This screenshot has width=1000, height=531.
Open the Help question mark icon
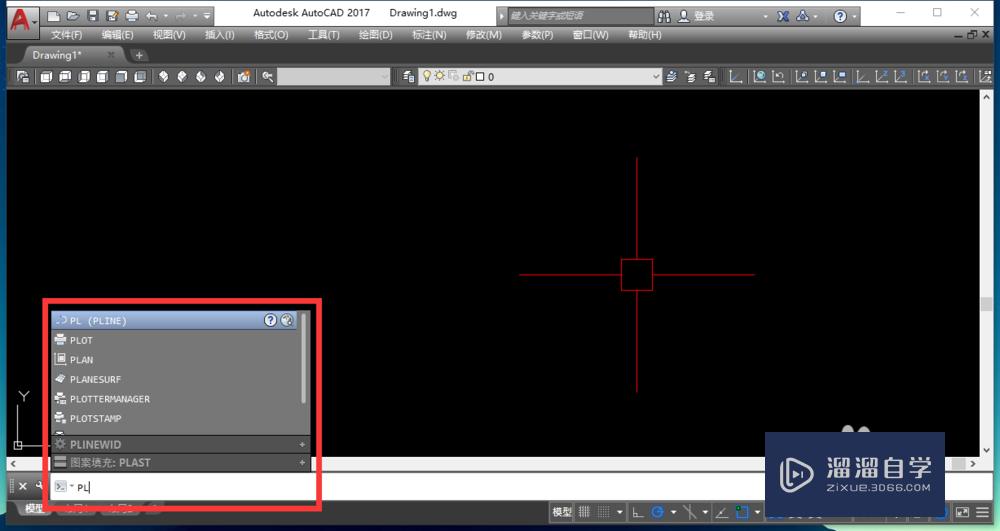pyautogui.click(x=840, y=16)
